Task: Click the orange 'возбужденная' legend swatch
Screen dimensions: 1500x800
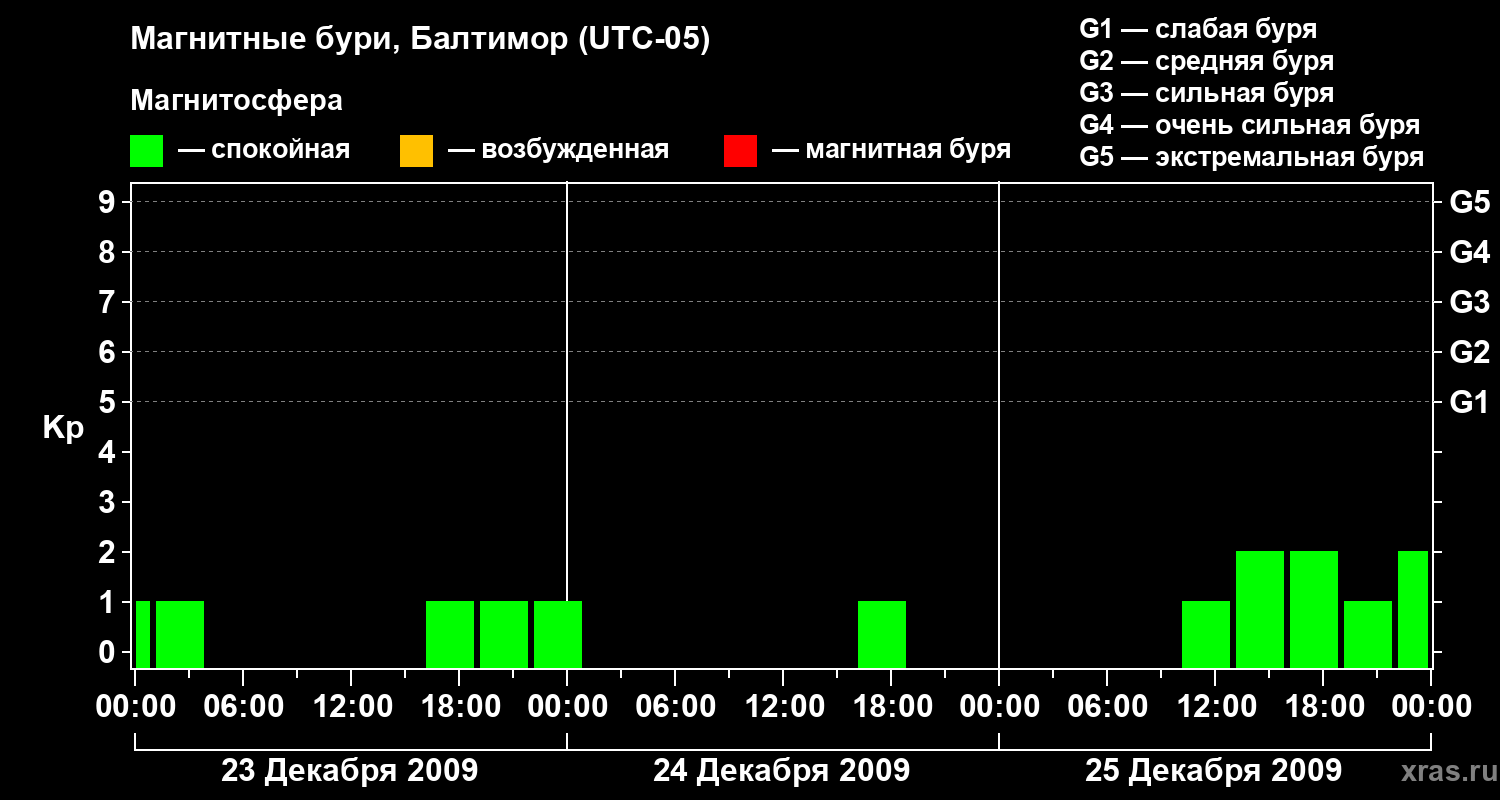Action: point(416,151)
